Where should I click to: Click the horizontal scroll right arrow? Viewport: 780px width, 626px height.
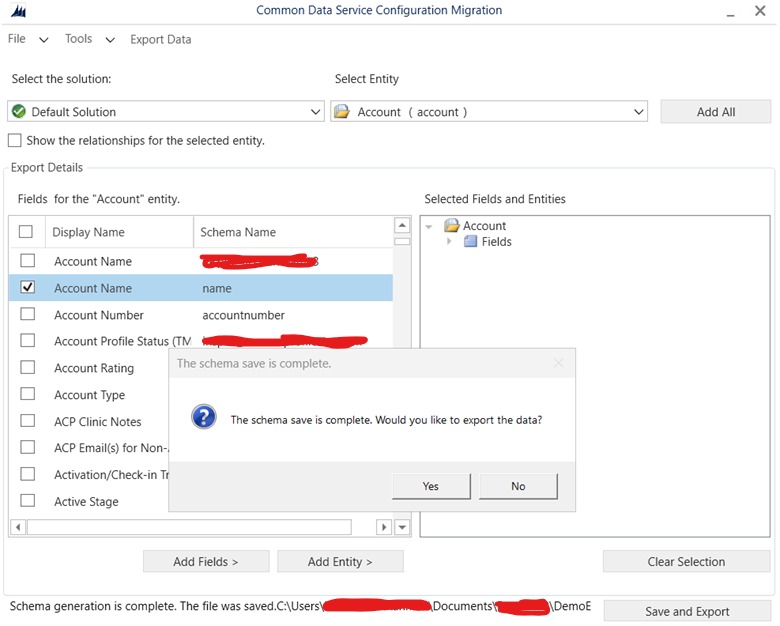click(384, 526)
